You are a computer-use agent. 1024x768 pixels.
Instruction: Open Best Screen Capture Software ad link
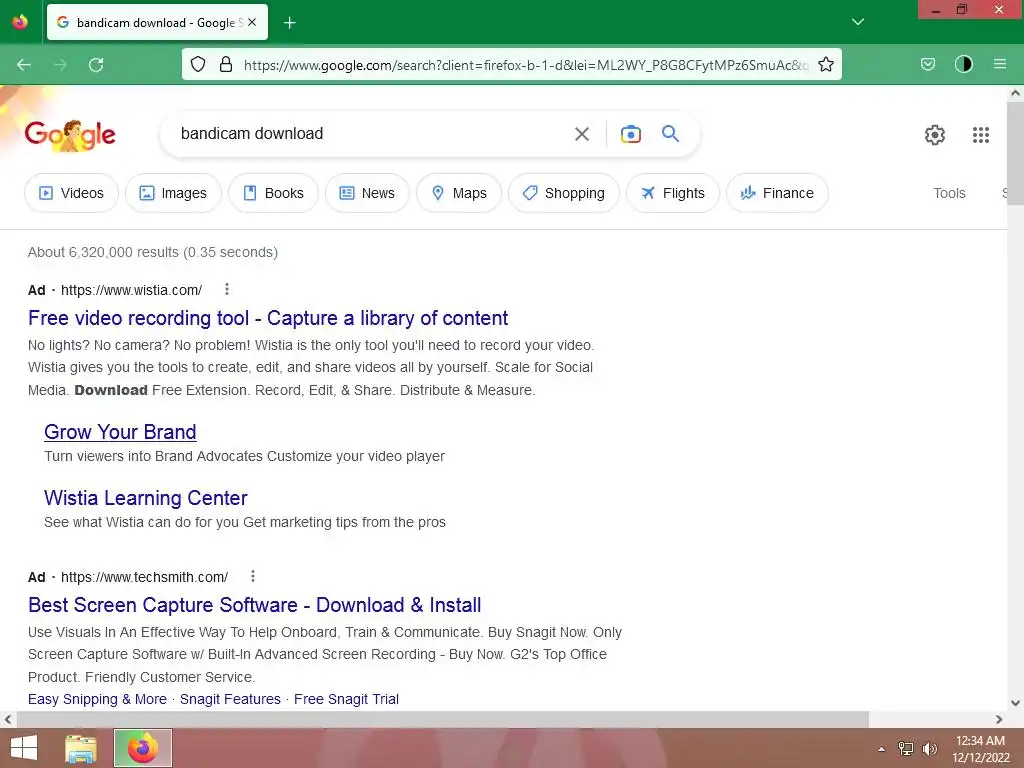tap(255, 605)
